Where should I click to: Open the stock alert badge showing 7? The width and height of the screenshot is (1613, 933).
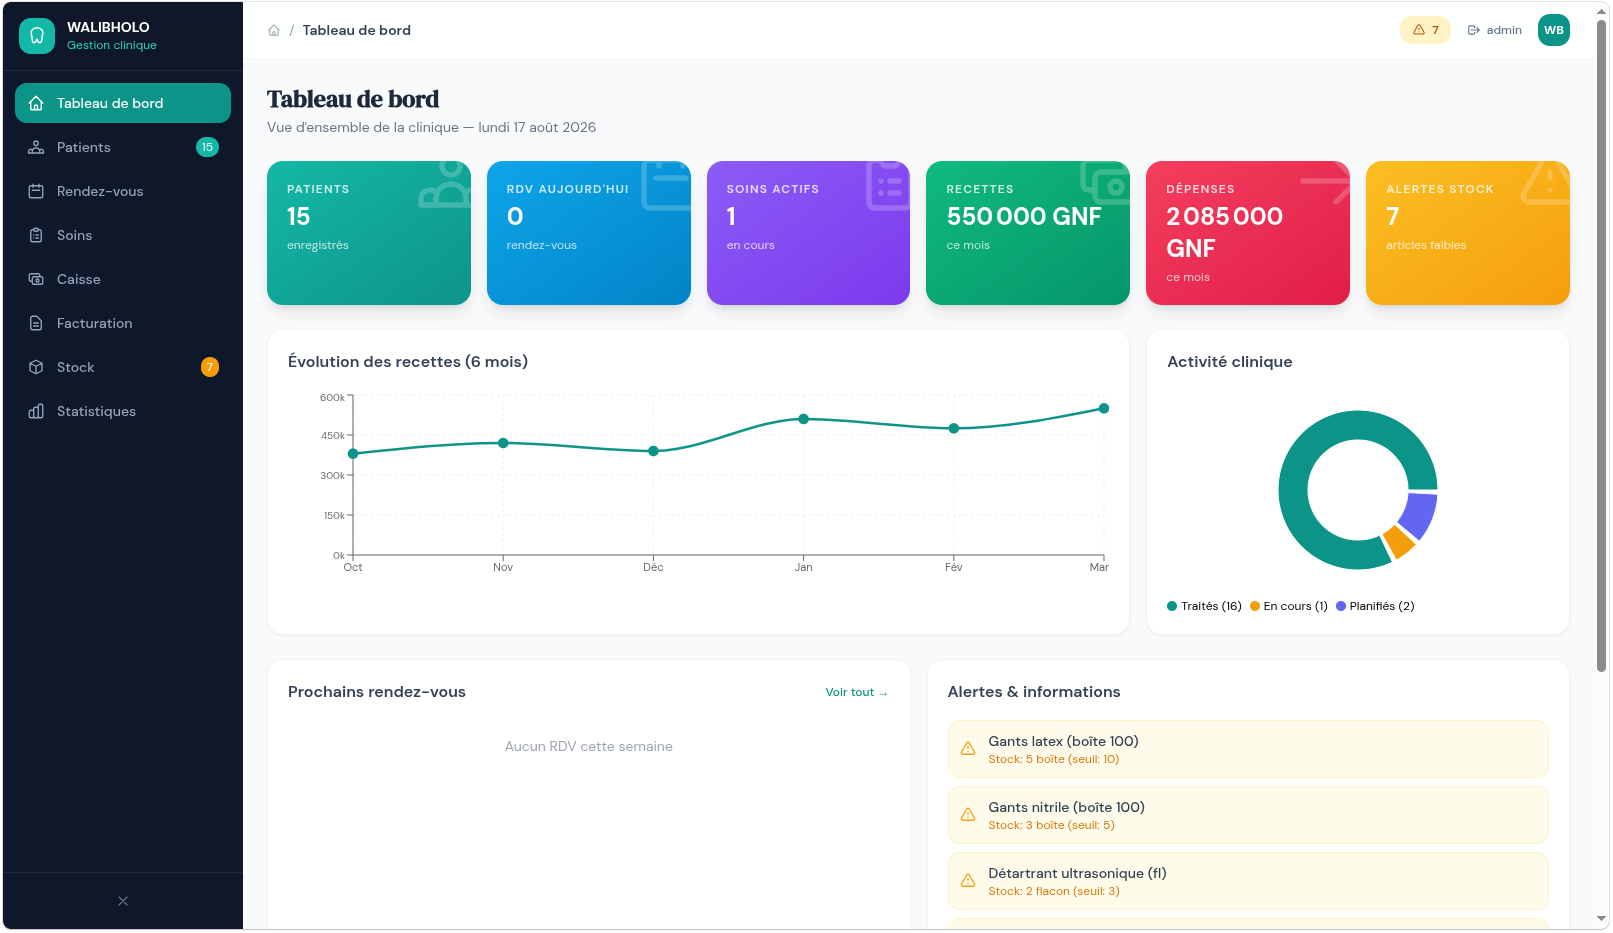[1425, 30]
